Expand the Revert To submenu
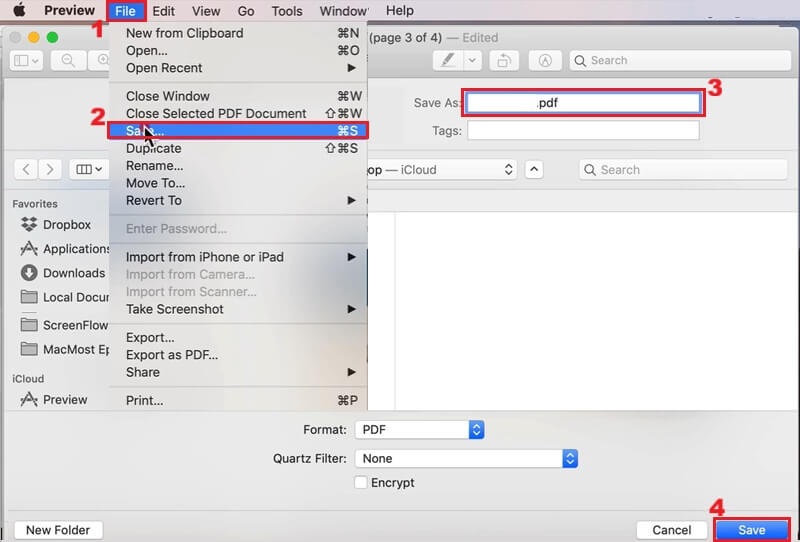 [238, 200]
